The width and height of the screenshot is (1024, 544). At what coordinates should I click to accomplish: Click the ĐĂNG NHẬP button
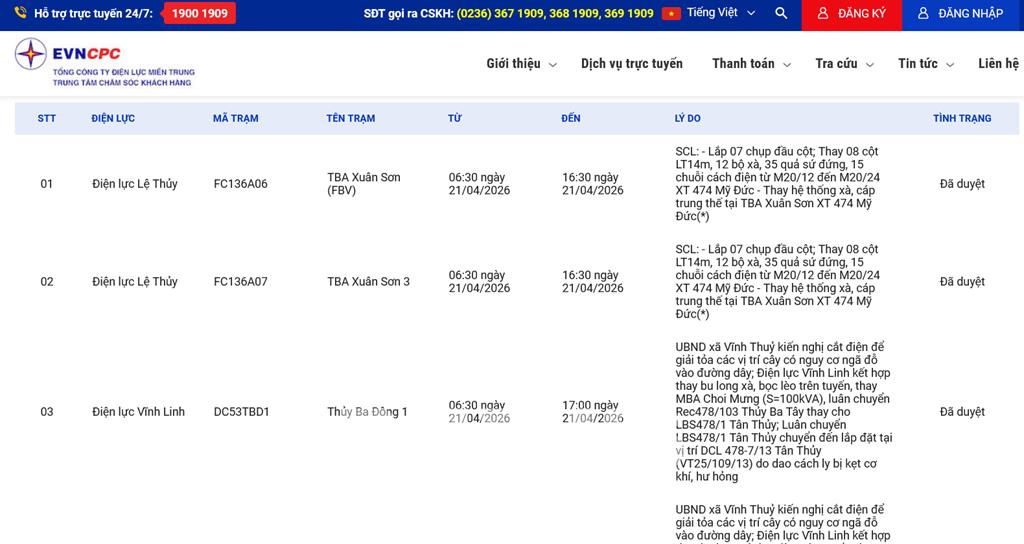pos(961,14)
